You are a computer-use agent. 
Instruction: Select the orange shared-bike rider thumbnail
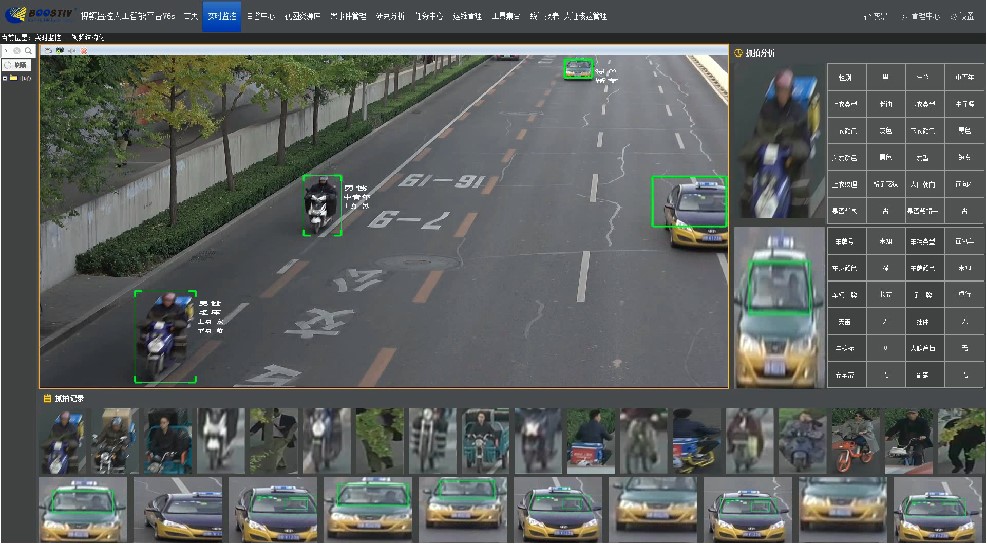pos(855,441)
